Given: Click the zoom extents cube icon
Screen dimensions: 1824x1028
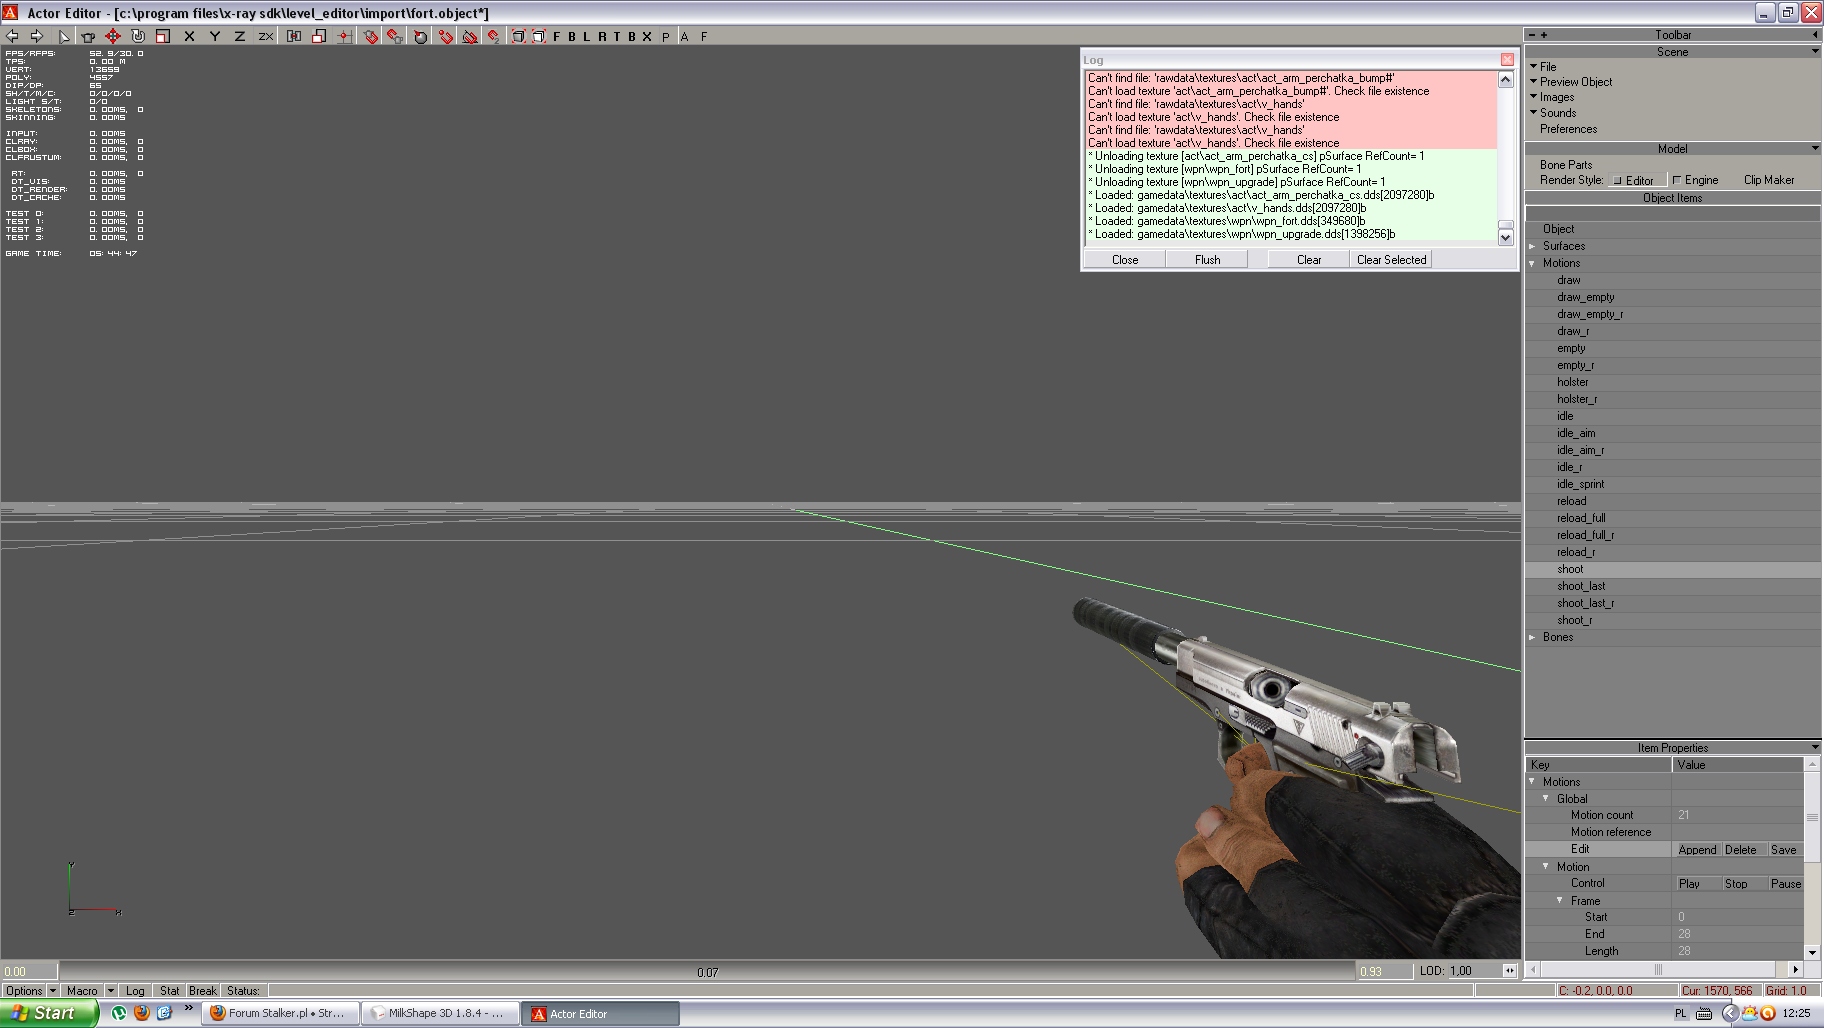Looking at the screenshot, I should pyautogui.click(x=519, y=36).
